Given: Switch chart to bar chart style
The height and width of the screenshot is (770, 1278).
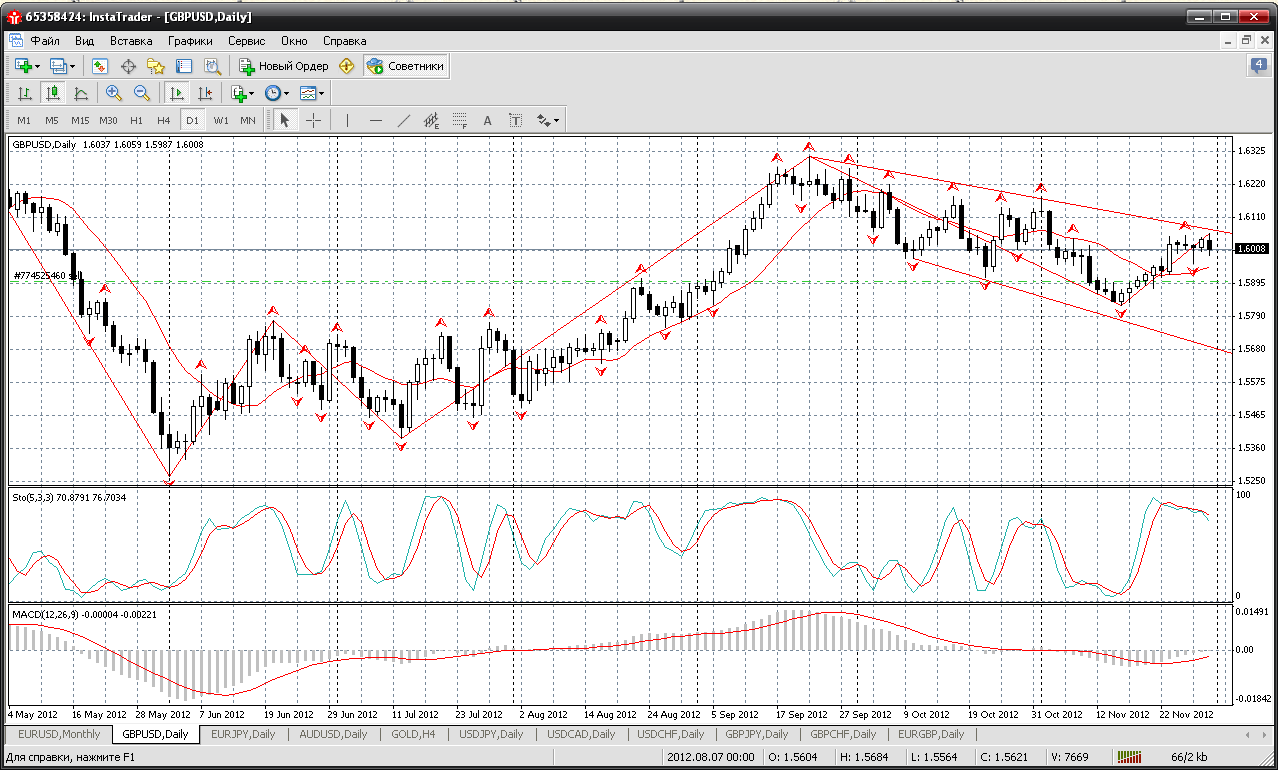Looking at the screenshot, I should click(24, 93).
